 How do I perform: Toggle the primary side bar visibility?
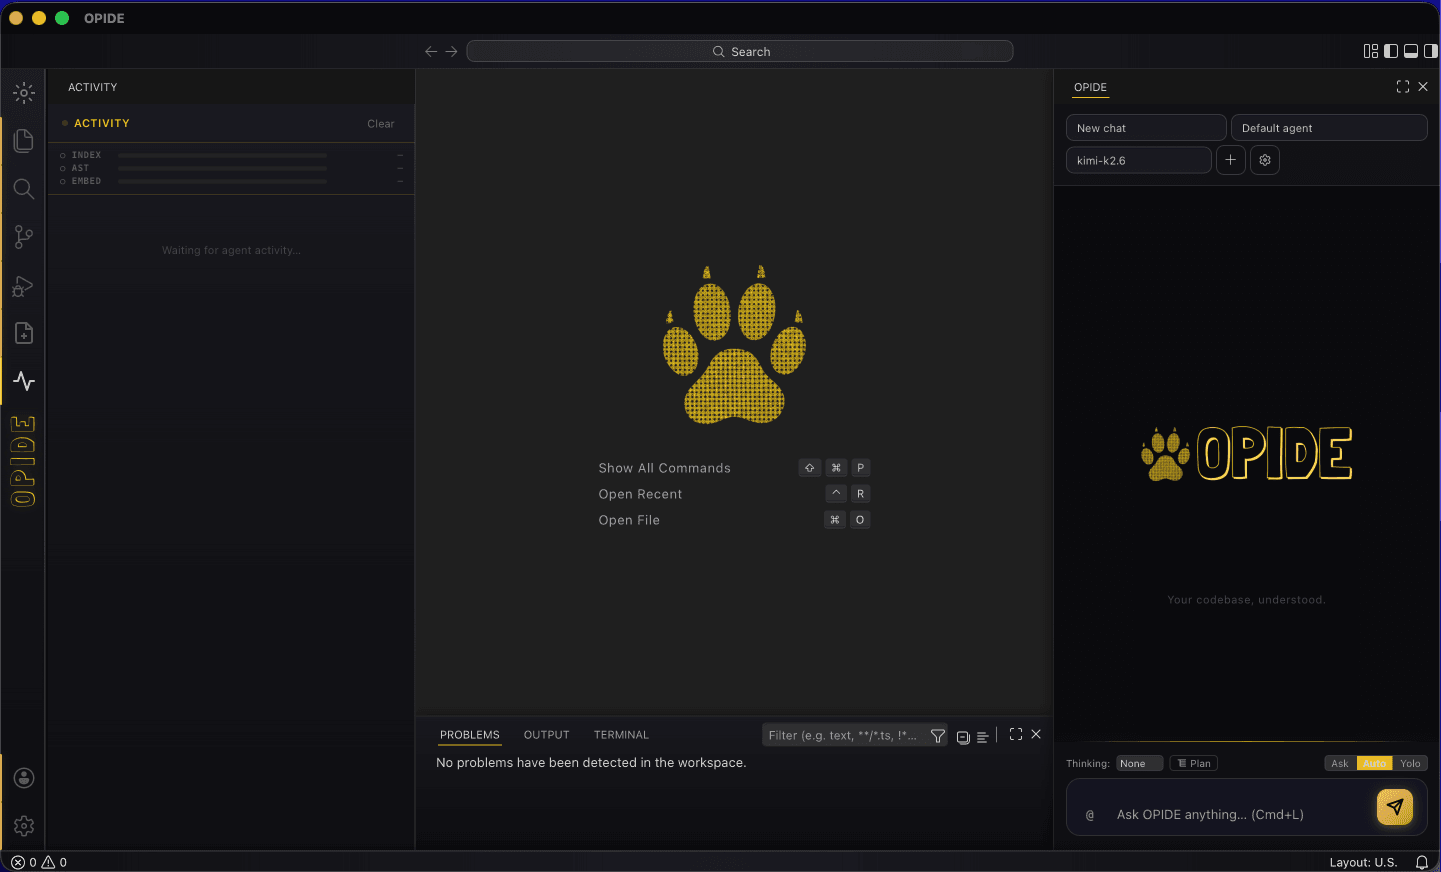tap(1391, 51)
